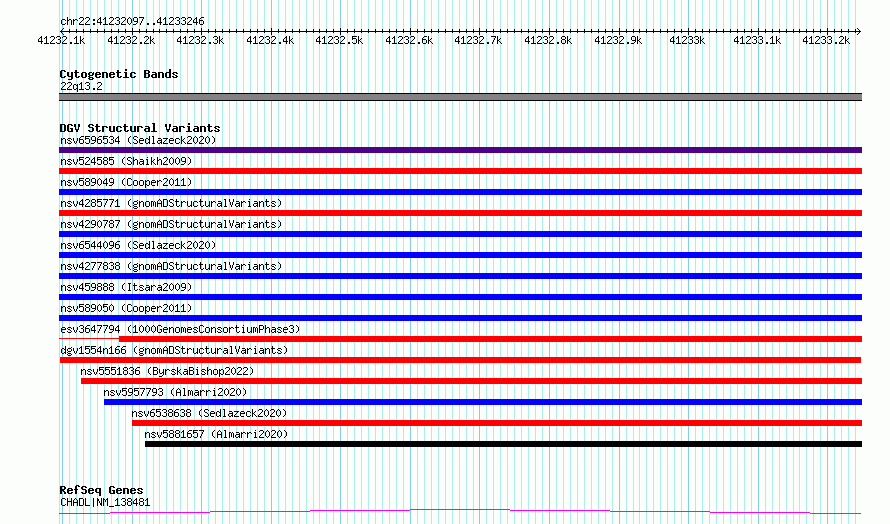Open nsv589049 (Cooper2011) variant label
The height and width of the screenshot is (524, 890).
[x=126, y=182]
